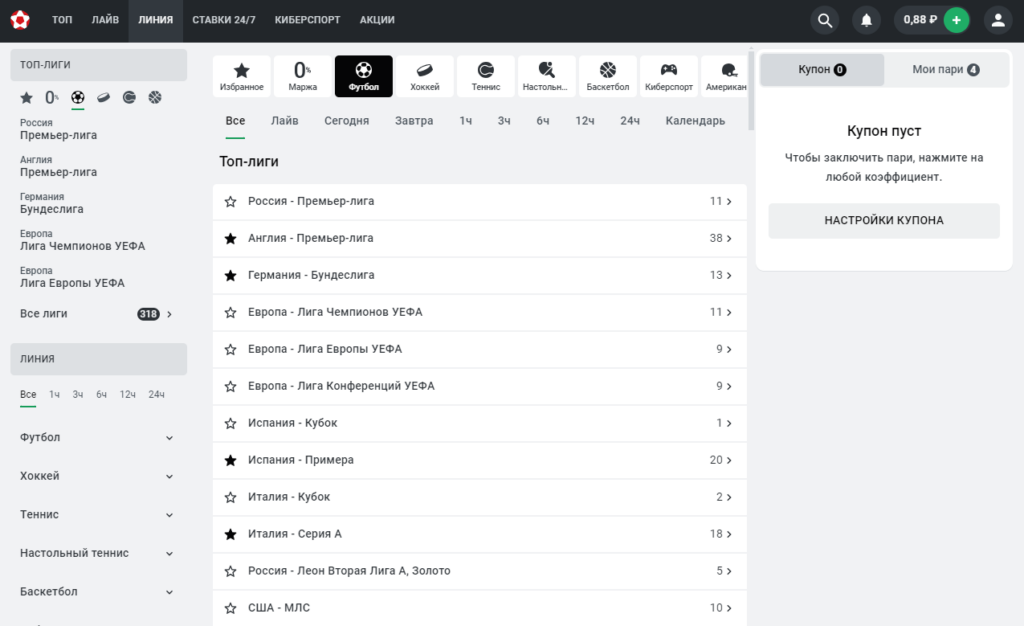
Task: Favorite Лига Конференций УЕФА star
Action: point(231,386)
